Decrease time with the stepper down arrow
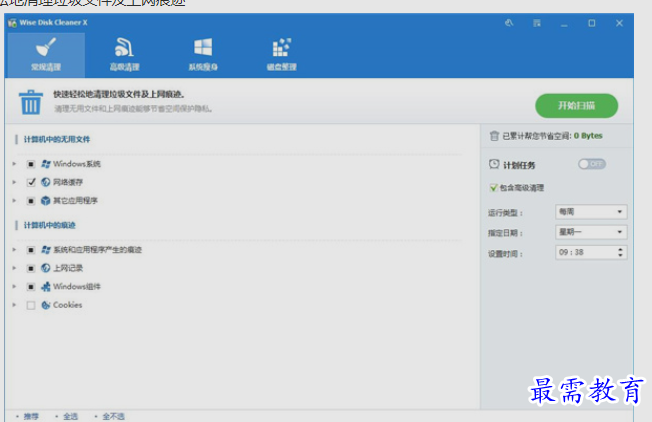The height and width of the screenshot is (422, 652). coord(620,255)
